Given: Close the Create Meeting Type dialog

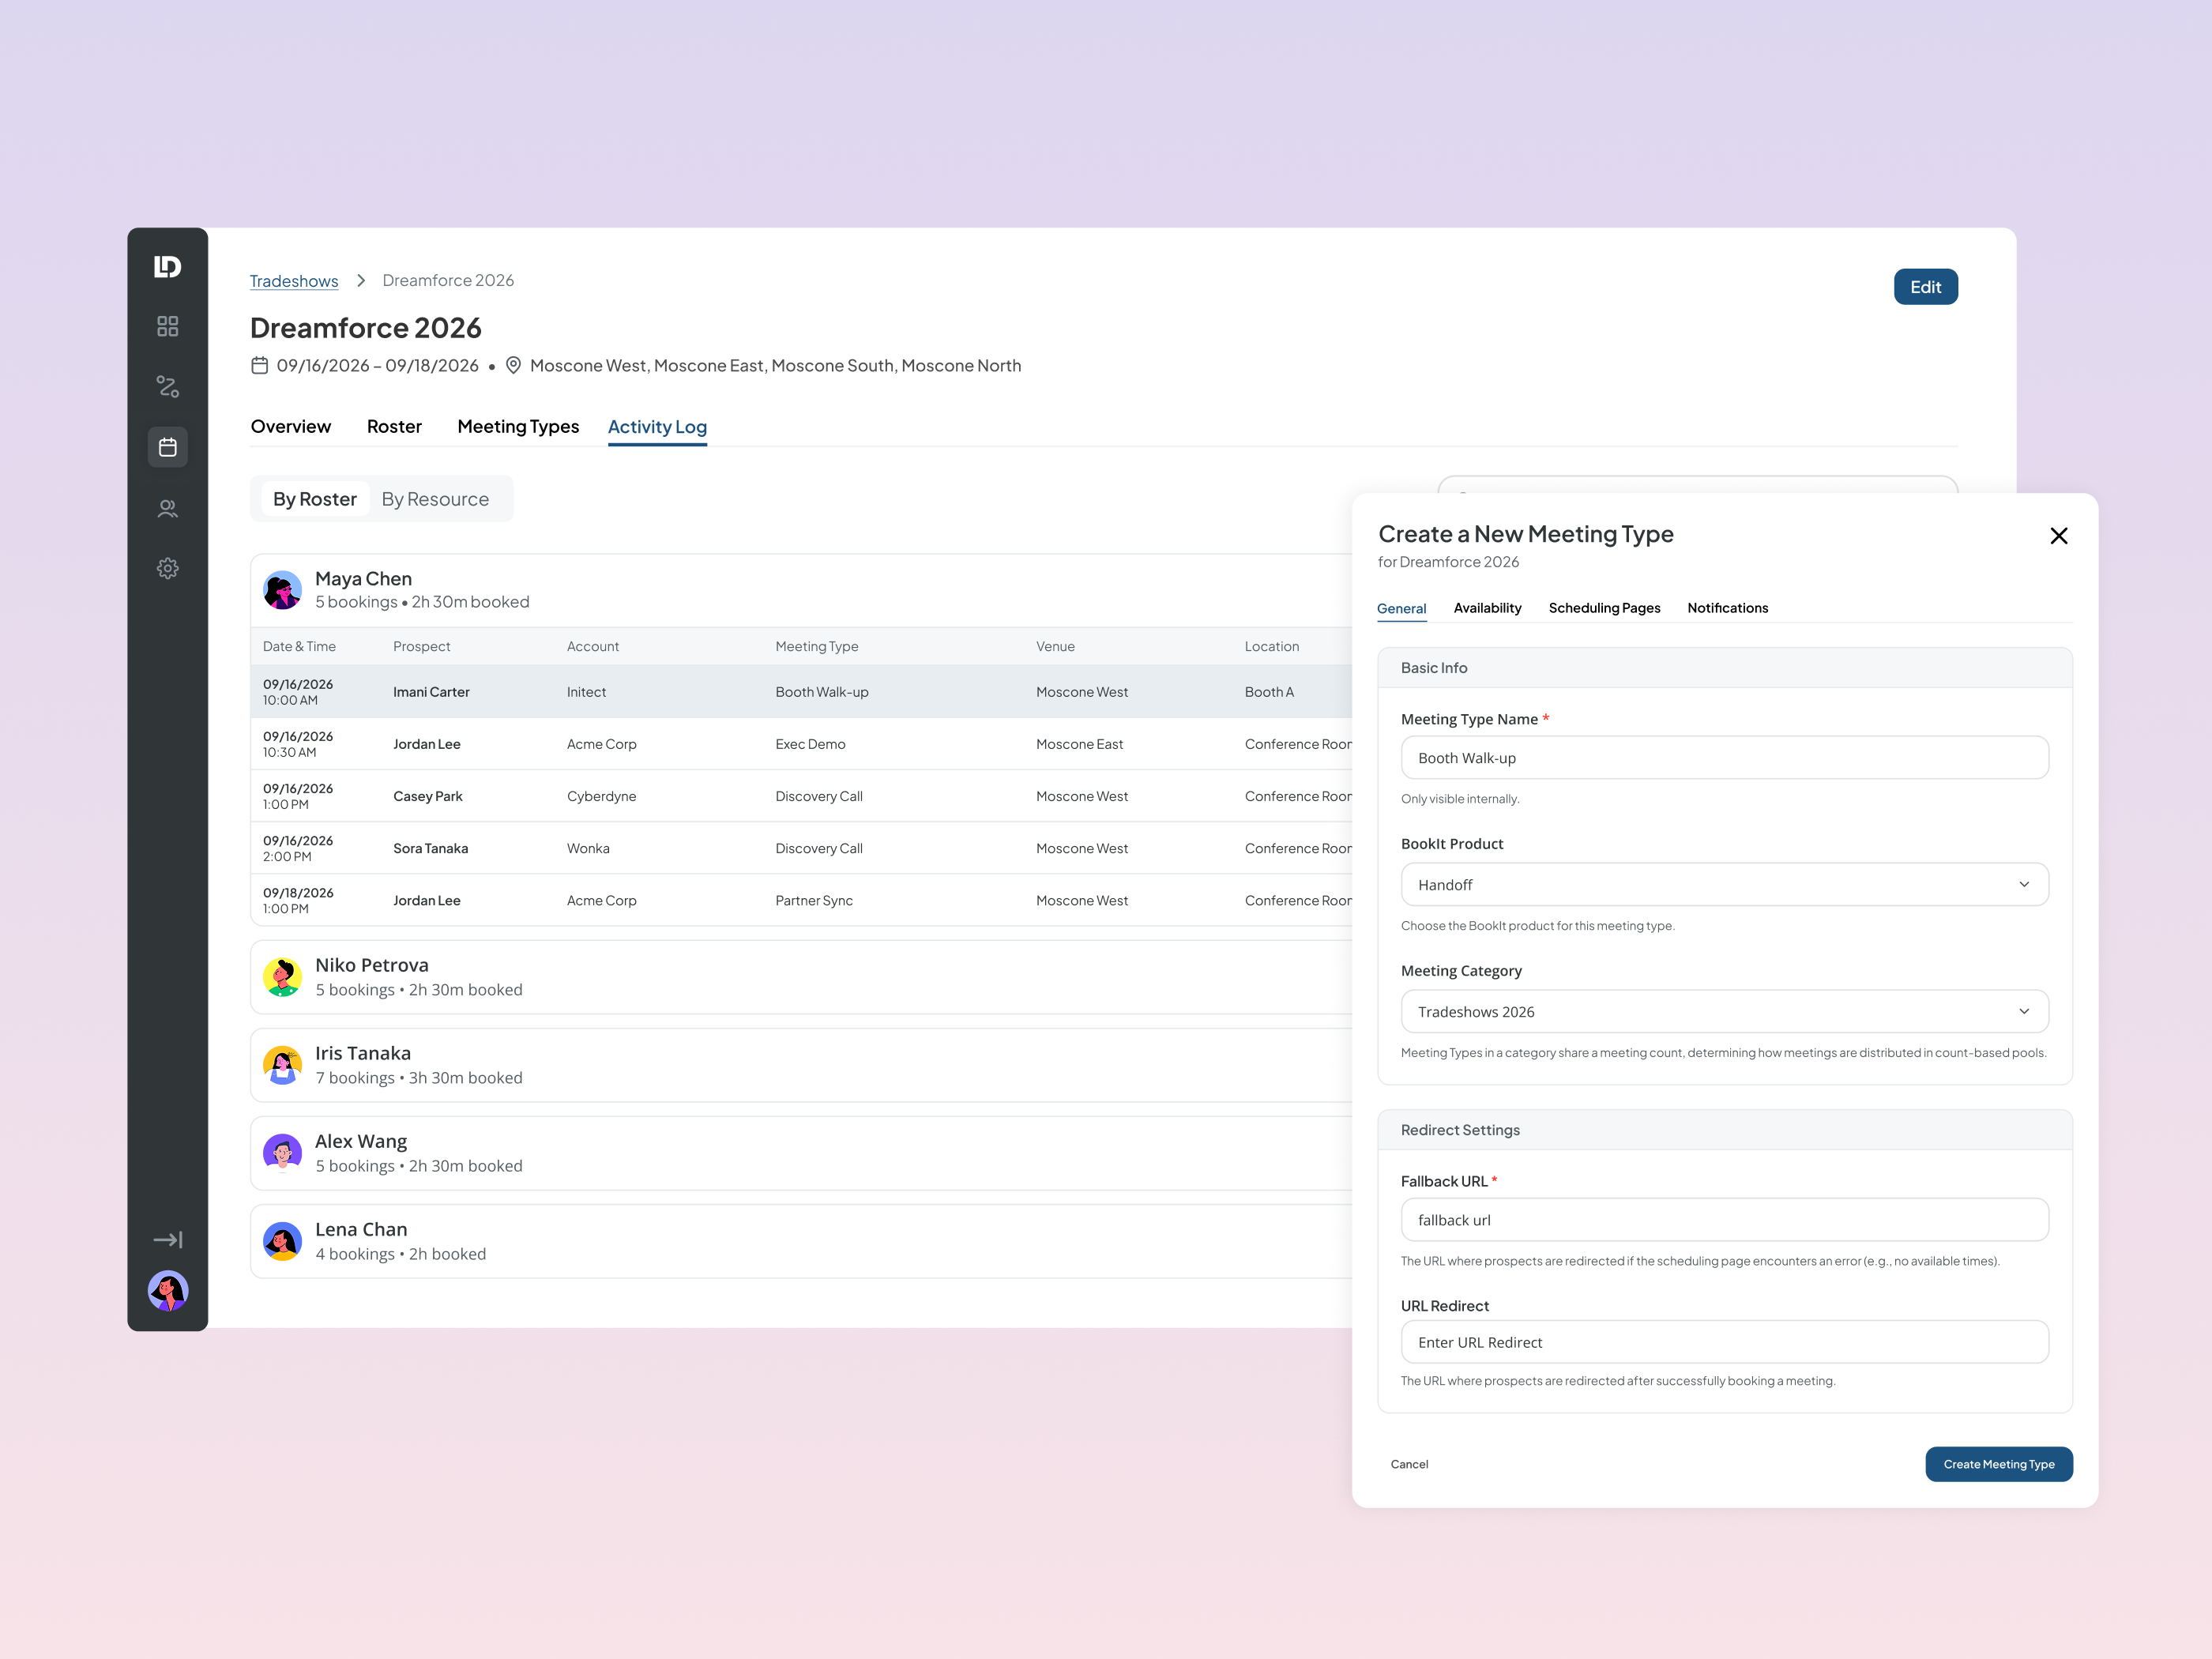Looking at the screenshot, I should click(2058, 536).
